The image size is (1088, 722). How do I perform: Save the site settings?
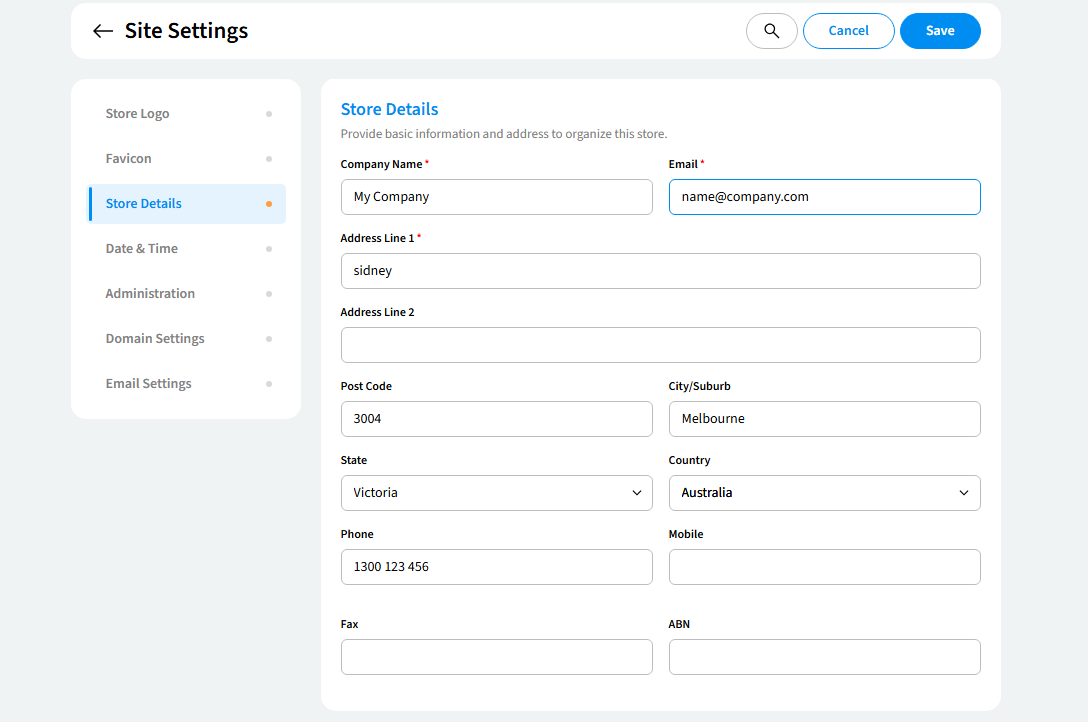tap(939, 31)
